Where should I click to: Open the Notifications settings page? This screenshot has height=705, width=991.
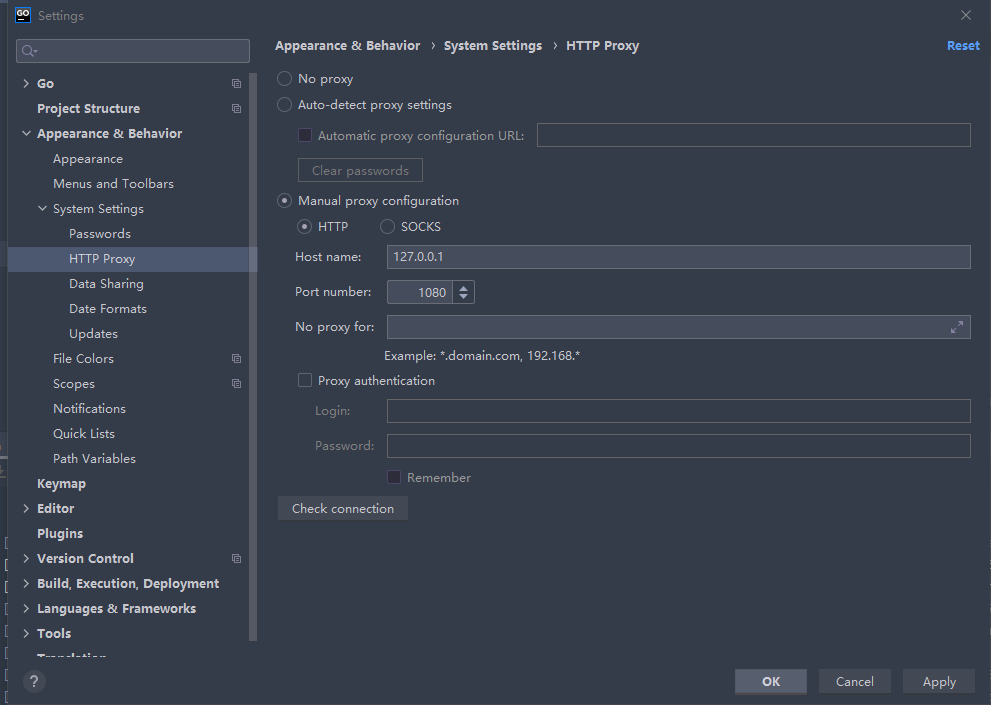(90, 408)
